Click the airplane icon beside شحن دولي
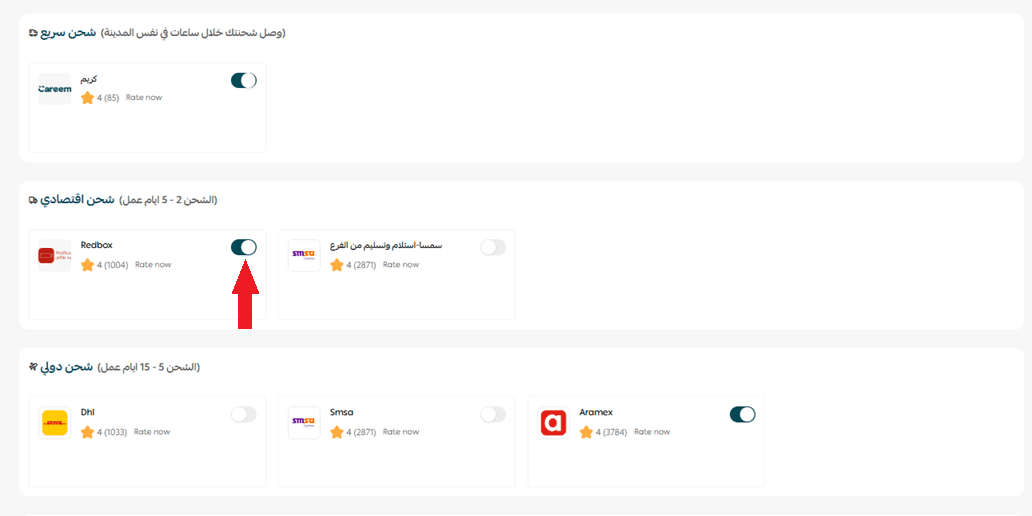Viewport: 1032px width, 516px height. (33, 367)
